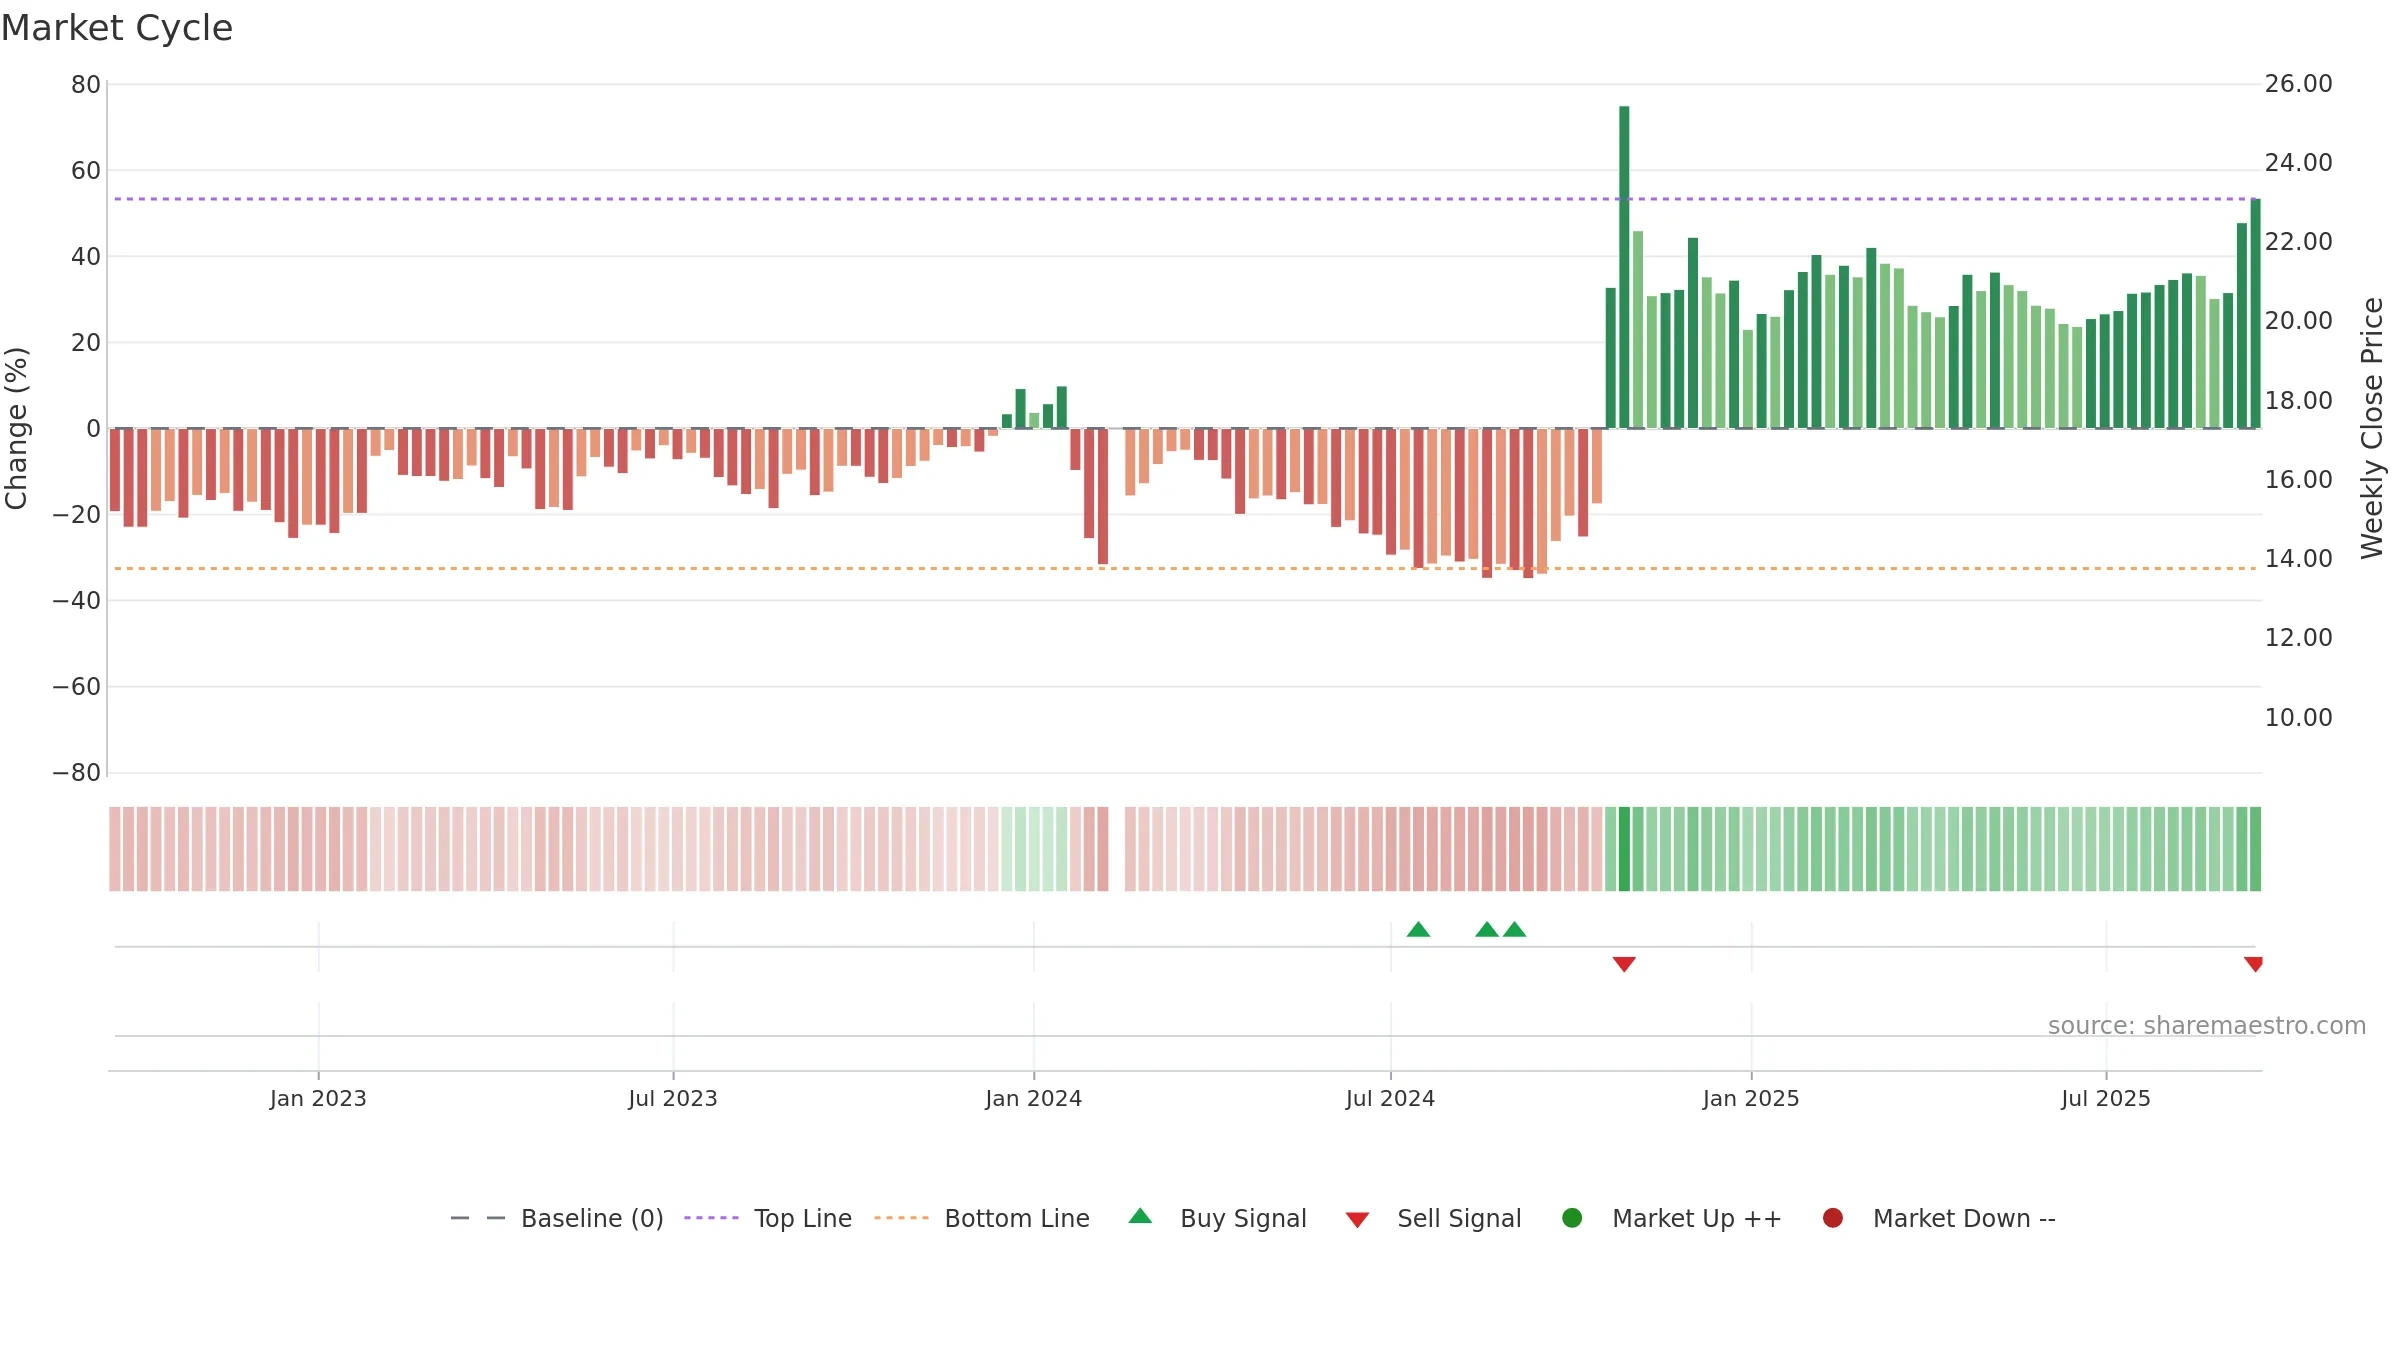This screenshot has width=2400, height=1350.
Task: Click the Jul 2025 axis label
Action: [x=2106, y=1099]
